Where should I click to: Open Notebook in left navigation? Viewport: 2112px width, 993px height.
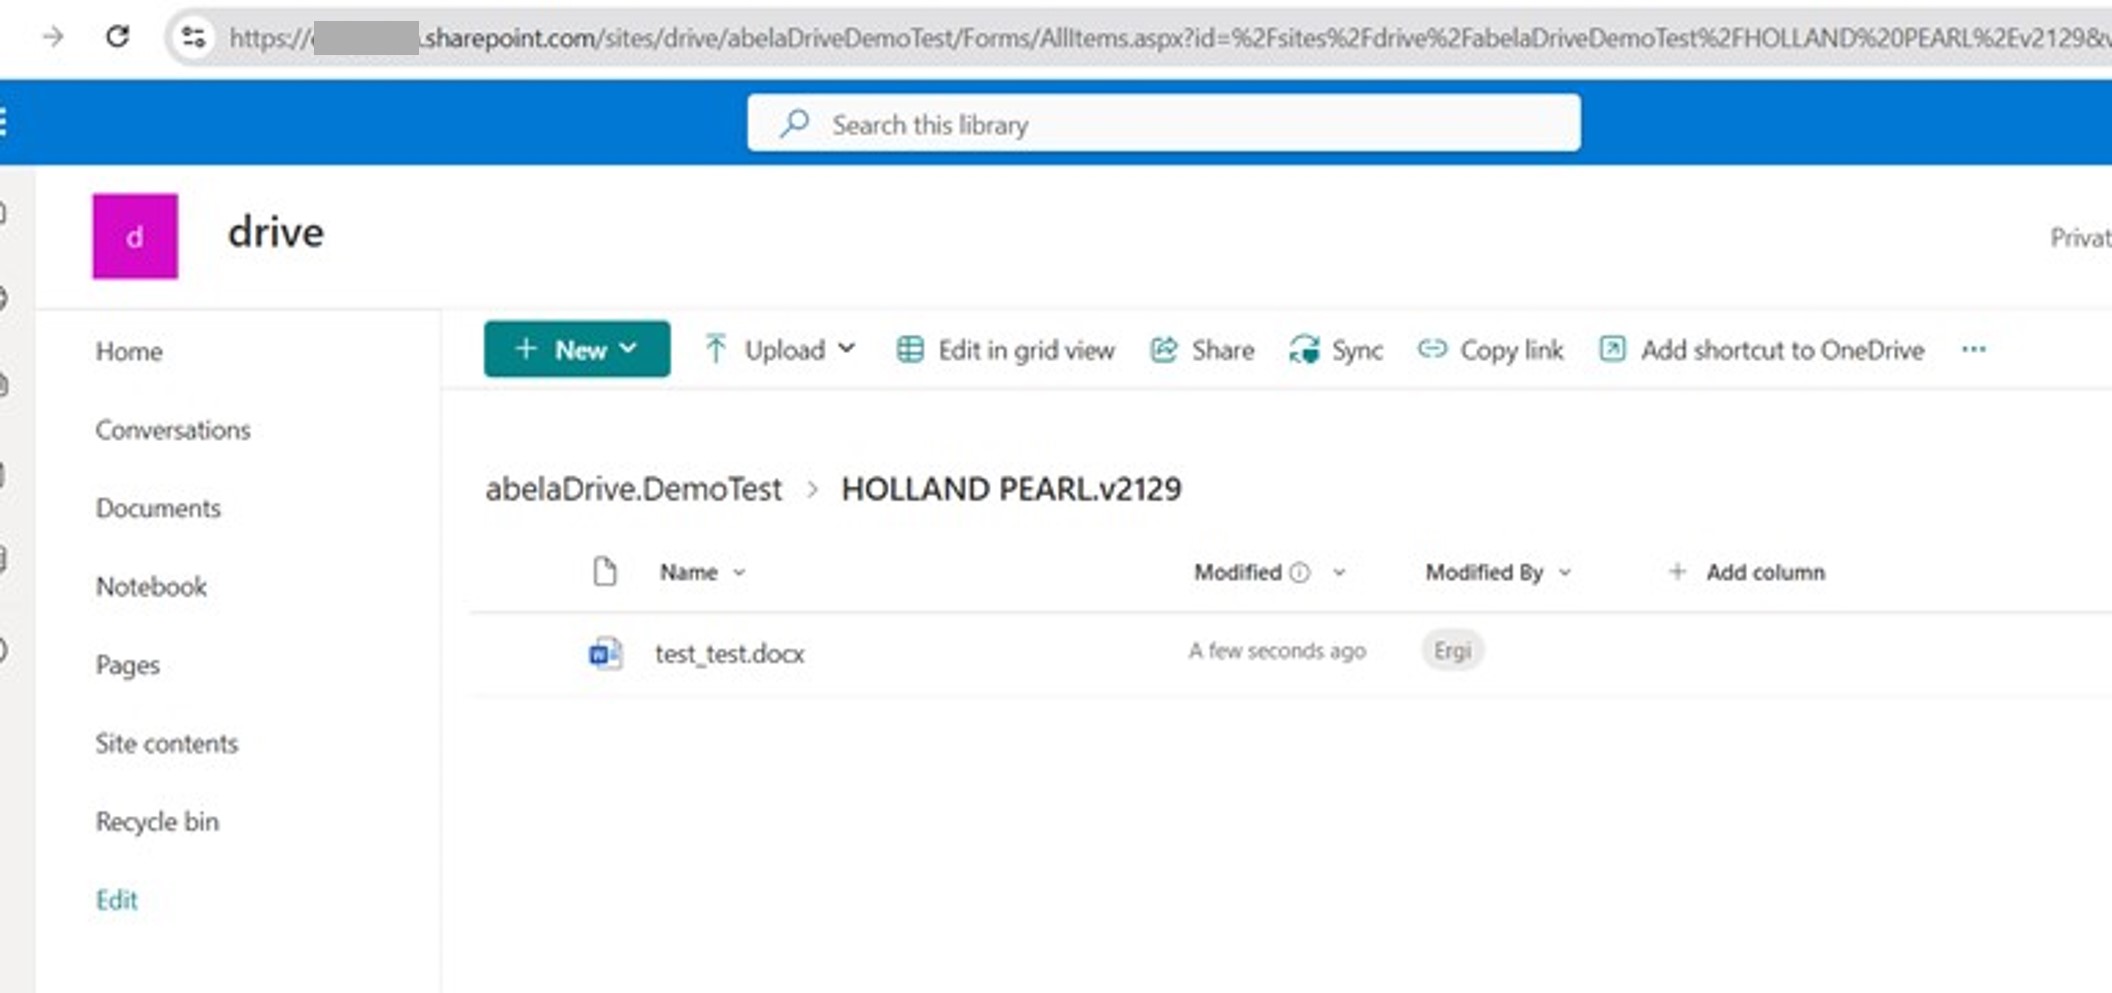tap(151, 586)
